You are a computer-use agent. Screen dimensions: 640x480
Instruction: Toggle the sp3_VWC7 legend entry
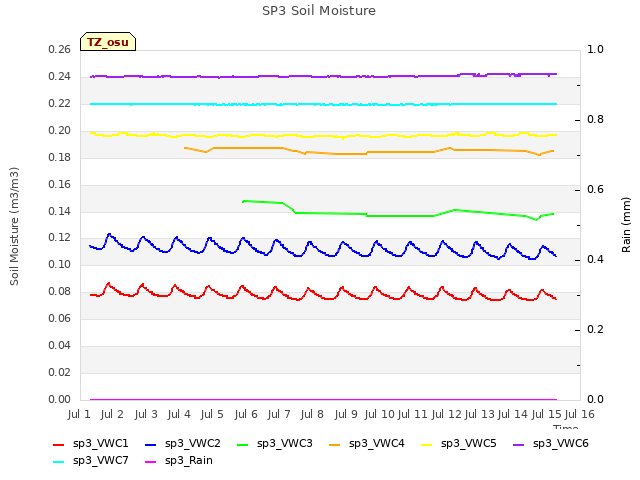[x=91, y=461]
